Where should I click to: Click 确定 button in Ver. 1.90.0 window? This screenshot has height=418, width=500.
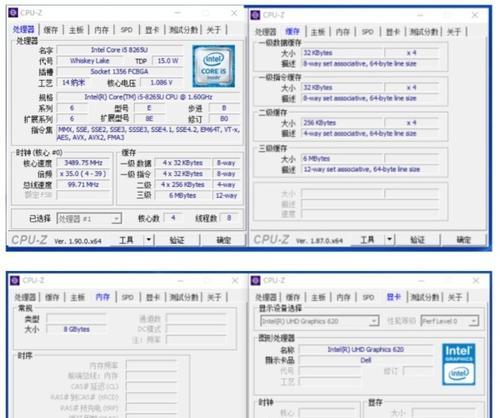point(223,240)
